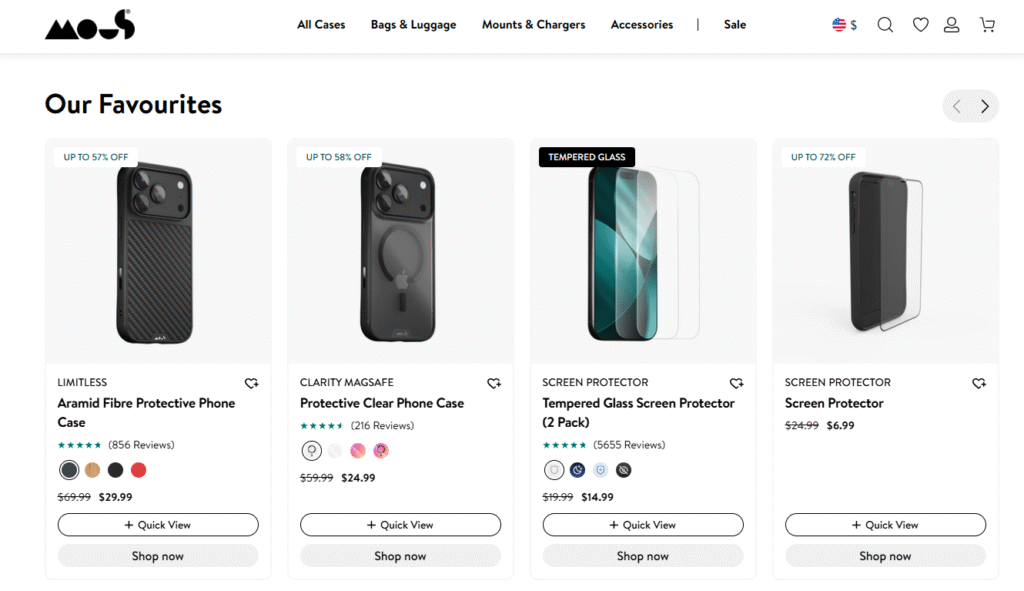Open the Protective Clear Phone Case image
Image resolution: width=1024 pixels, height=591 pixels.
tap(400, 250)
